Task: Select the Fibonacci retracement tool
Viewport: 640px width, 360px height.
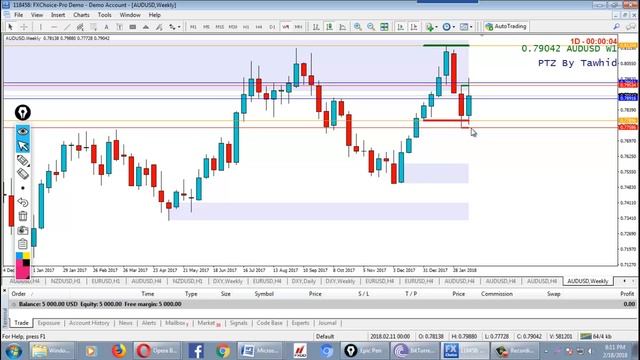Action: point(93,27)
